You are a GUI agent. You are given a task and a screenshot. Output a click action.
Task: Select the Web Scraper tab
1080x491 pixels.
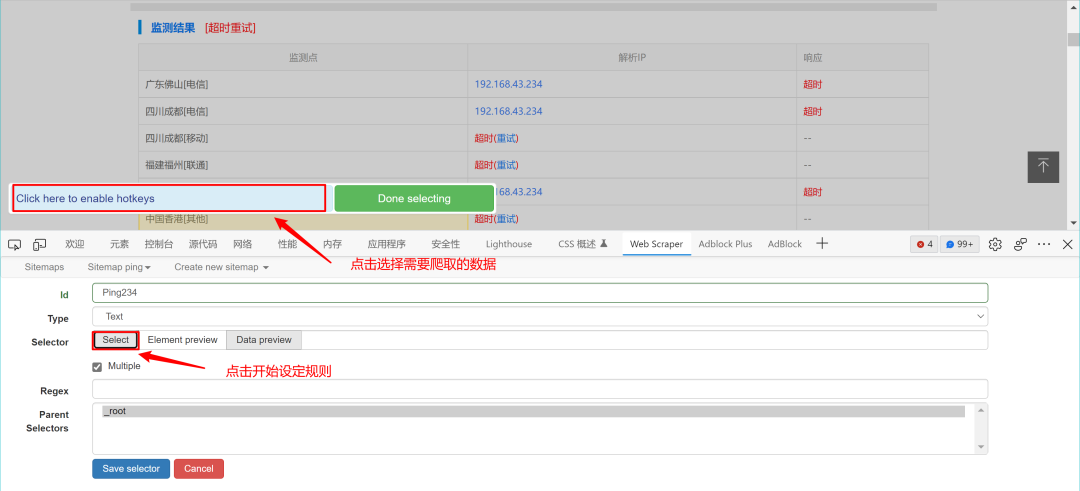tap(656, 244)
